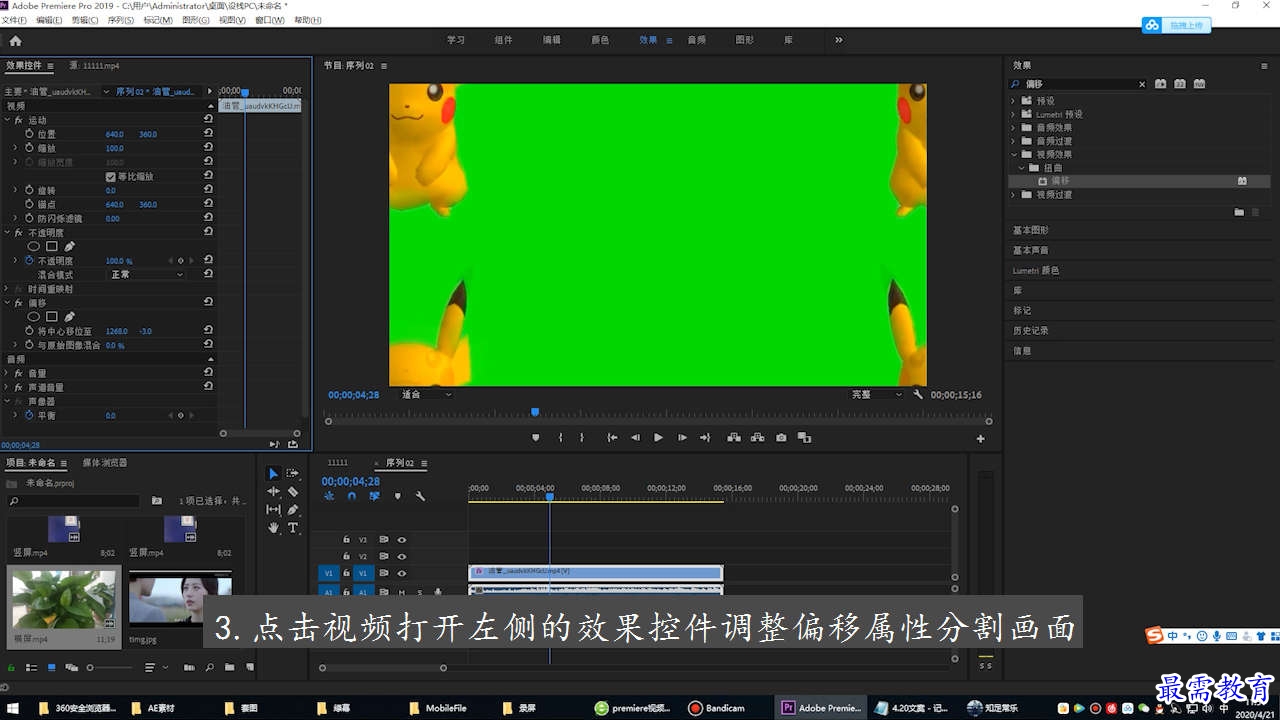Click New Bin icon in Effects panel
This screenshot has height=720, width=1280.
1239,212
